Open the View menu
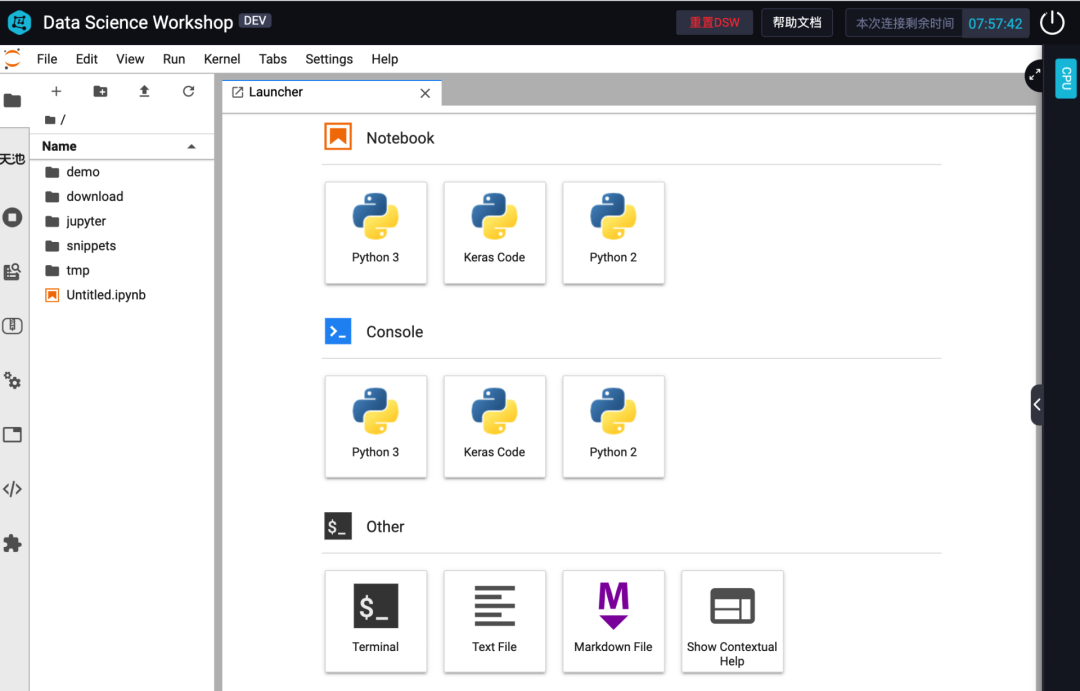1080x691 pixels. [130, 59]
